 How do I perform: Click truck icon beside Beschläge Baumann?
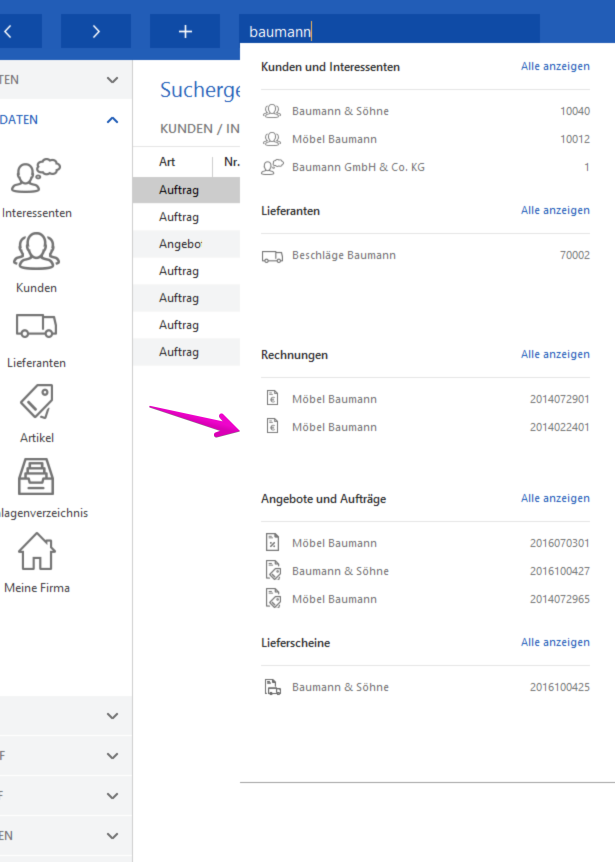[272, 256]
